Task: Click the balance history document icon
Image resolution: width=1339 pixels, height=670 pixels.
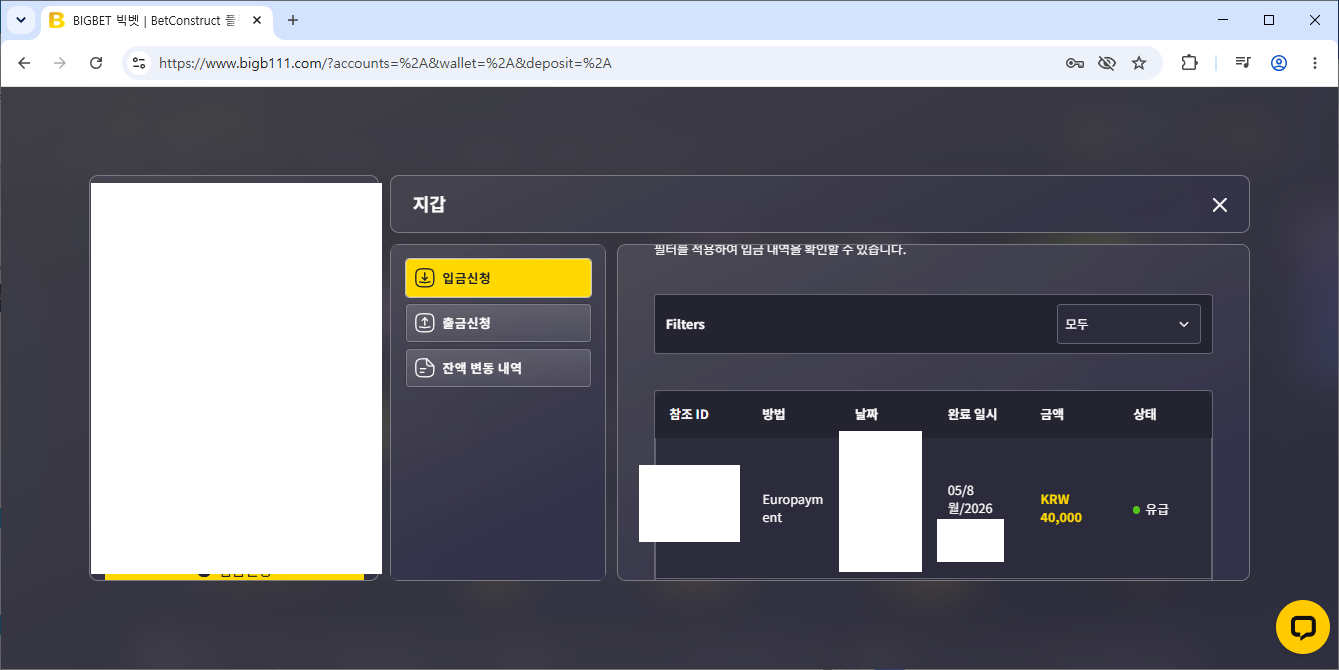Action: (x=424, y=368)
